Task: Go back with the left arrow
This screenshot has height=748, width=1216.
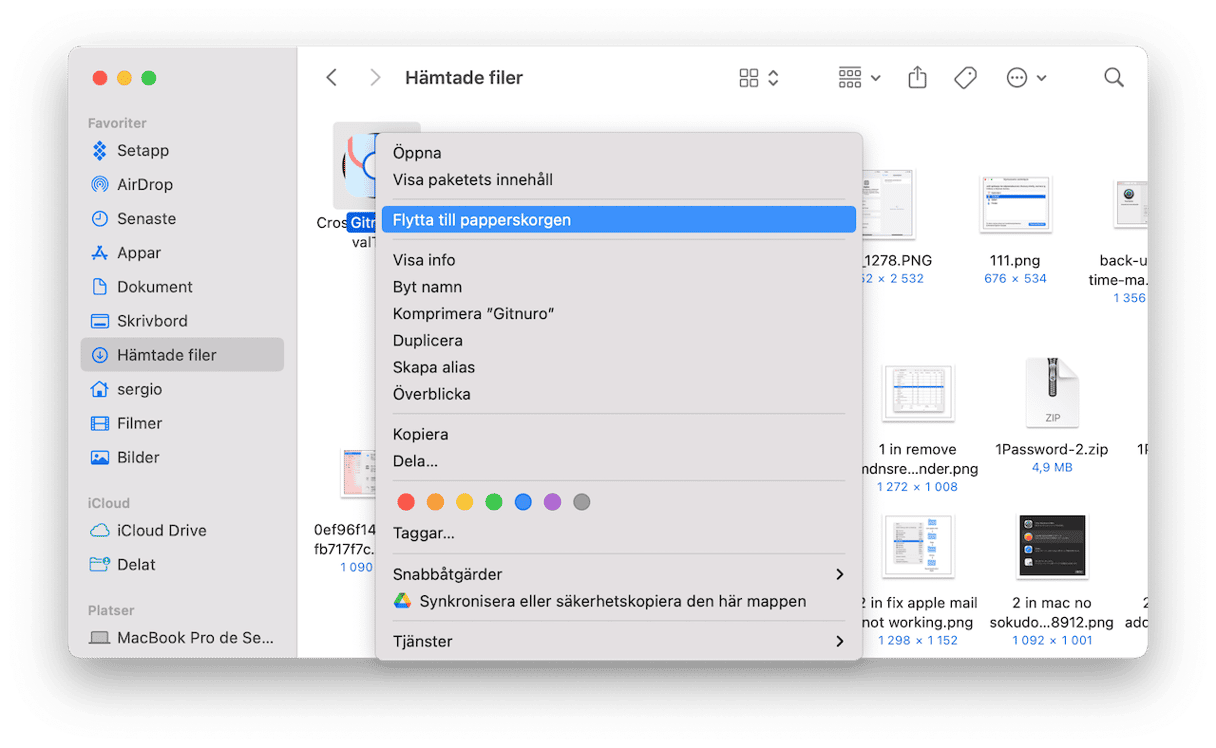Action: click(x=332, y=78)
